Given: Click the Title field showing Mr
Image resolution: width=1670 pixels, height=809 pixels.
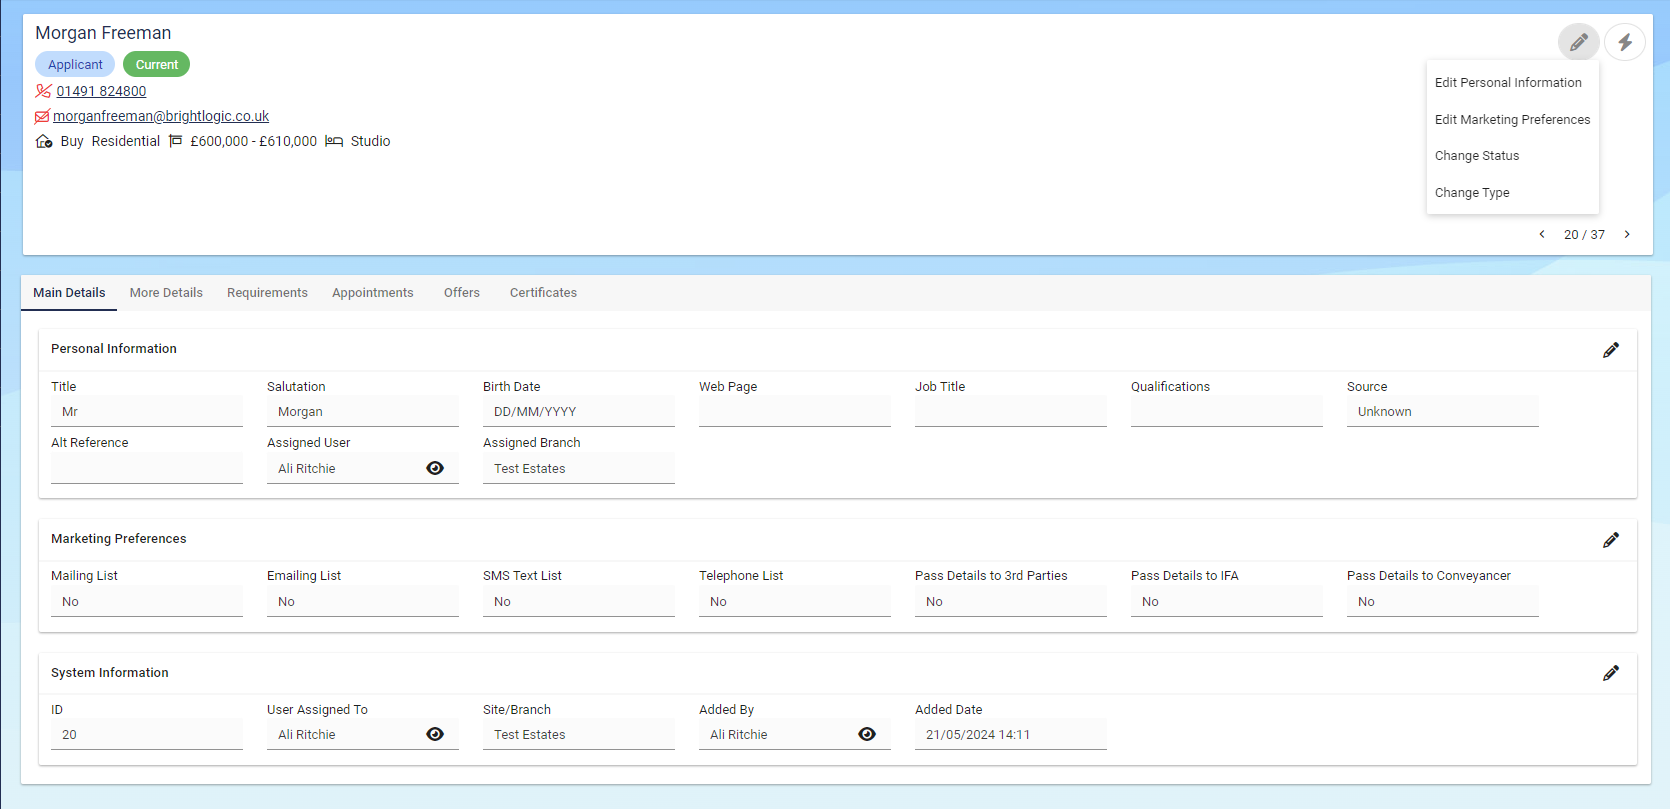Looking at the screenshot, I should 147,412.
